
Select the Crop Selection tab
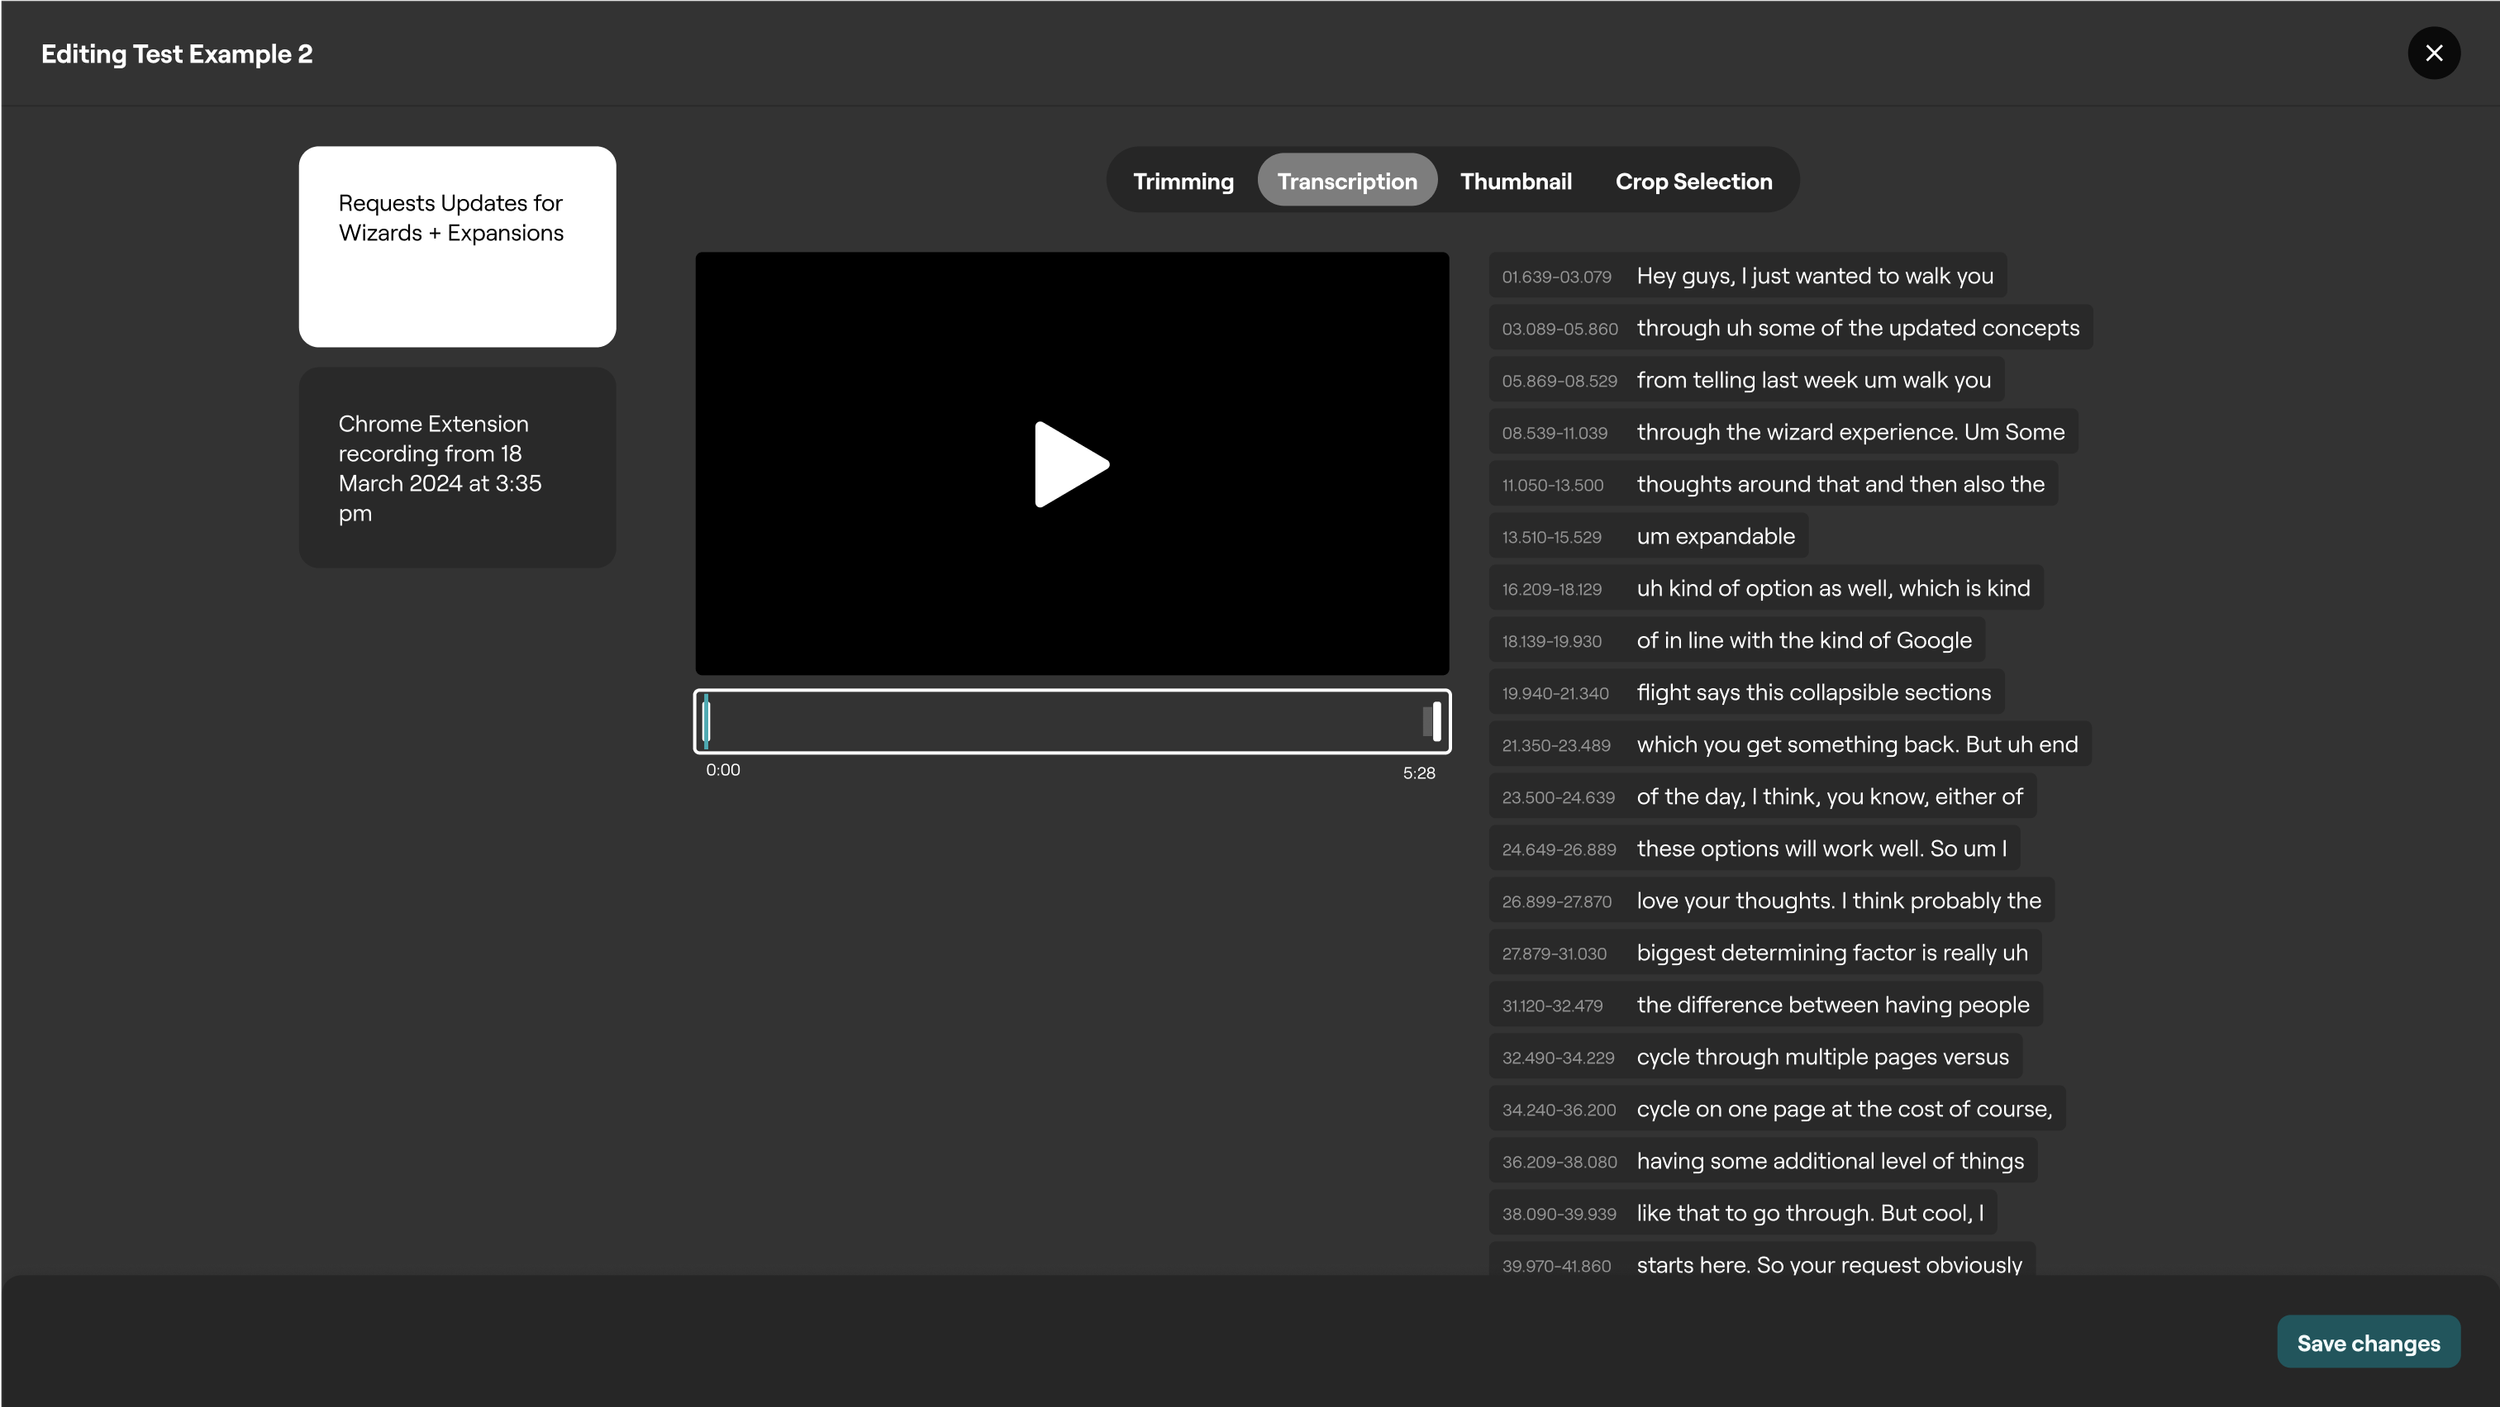1693,181
